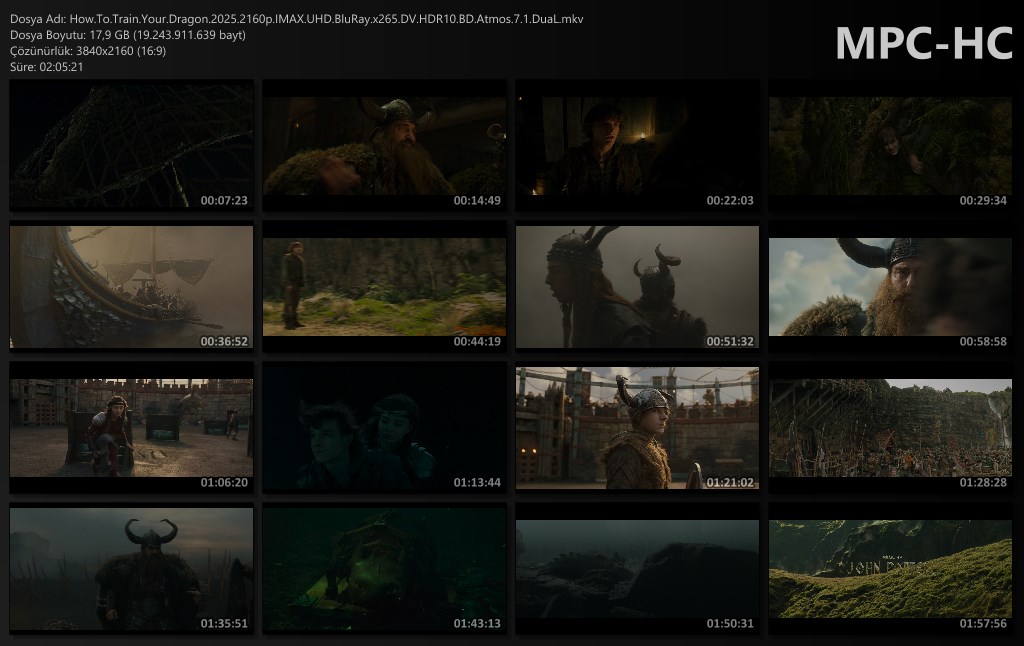Select the red-bearded Viking thumbnail at 00:58:58

pyautogui.click(x=890, y=286)
